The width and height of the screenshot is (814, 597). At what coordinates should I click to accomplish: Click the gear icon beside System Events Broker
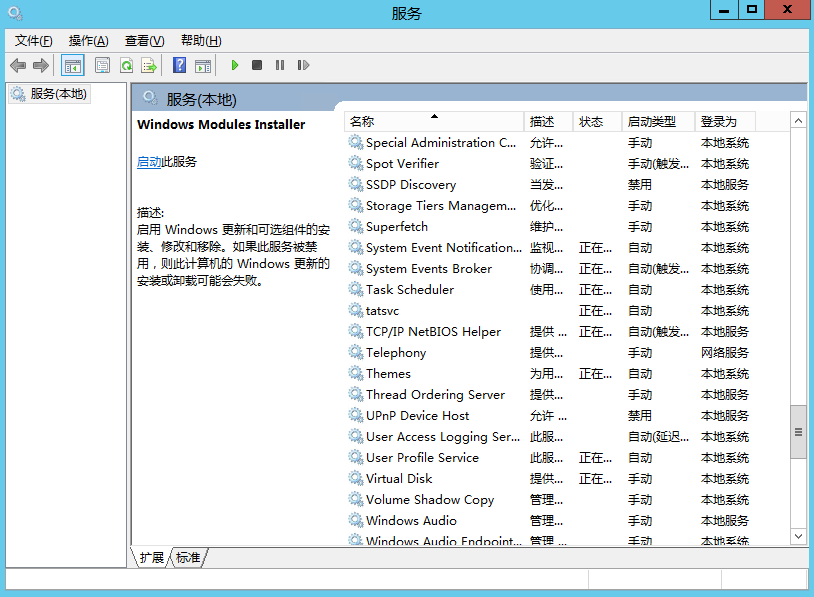tap(356, 268)
